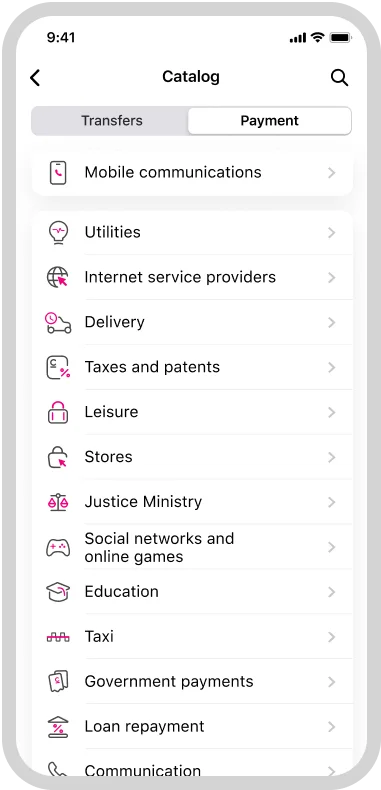The width and height of the screenshot is (381, 790).
Task: Tap the Mobile communications phone icon
Action: tap(58, 173)
